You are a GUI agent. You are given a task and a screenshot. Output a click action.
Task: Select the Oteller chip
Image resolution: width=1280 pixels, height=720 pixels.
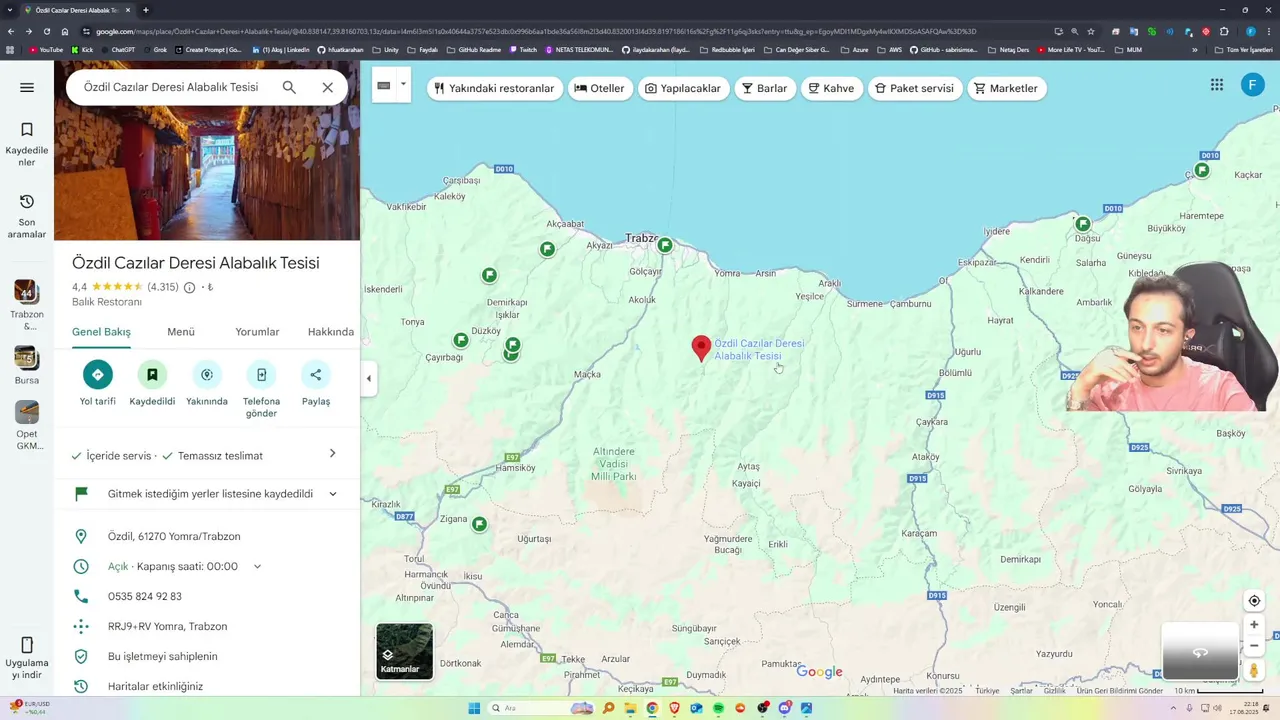click(x=599, y=88)
